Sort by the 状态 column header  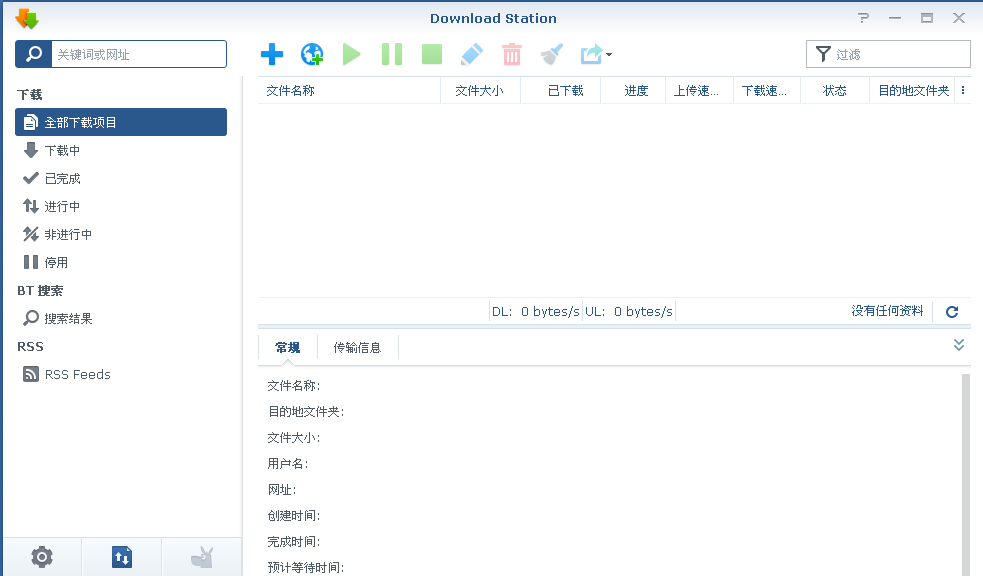[835, 91]
